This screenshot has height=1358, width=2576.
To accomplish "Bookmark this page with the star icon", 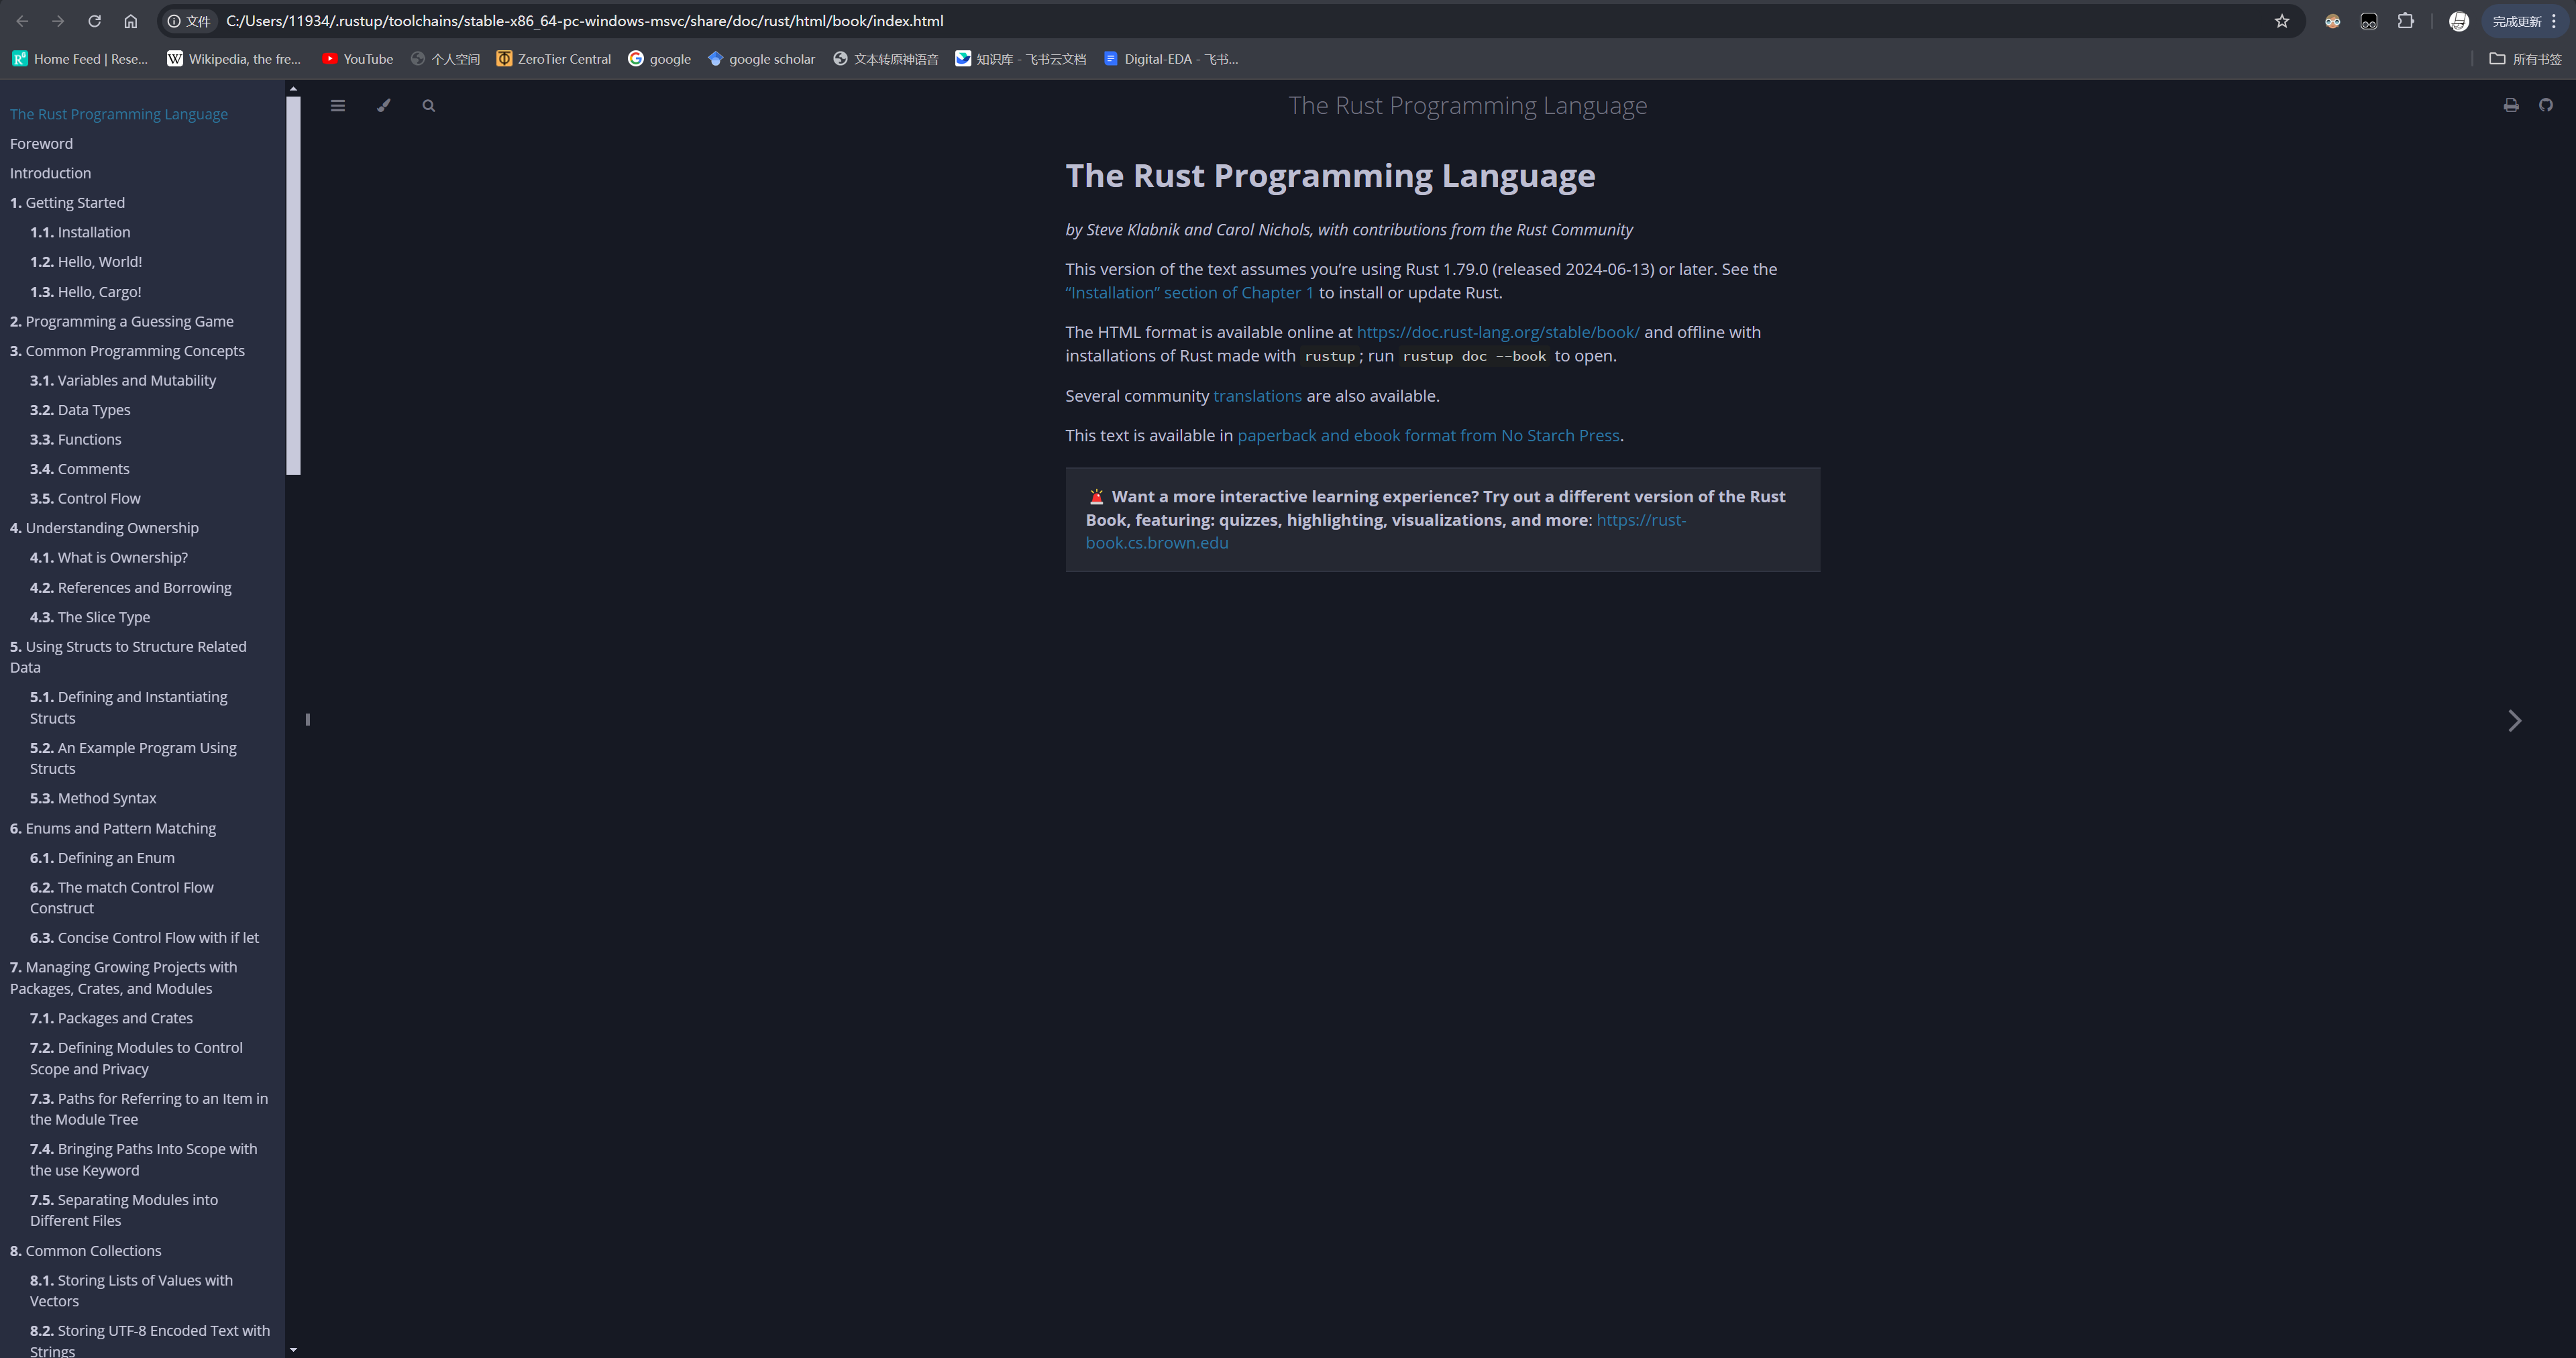I will pos(2282,21).
